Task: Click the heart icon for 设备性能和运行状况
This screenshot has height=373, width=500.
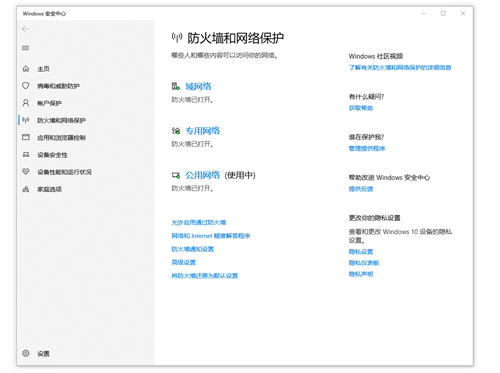Action: tap(26, 172)
